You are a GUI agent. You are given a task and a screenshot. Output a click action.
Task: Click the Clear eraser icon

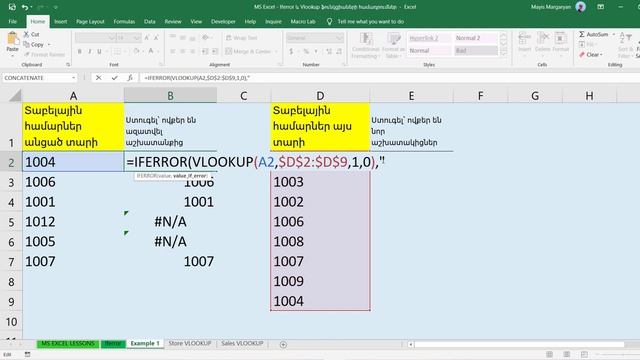click(x=582, y=54)
